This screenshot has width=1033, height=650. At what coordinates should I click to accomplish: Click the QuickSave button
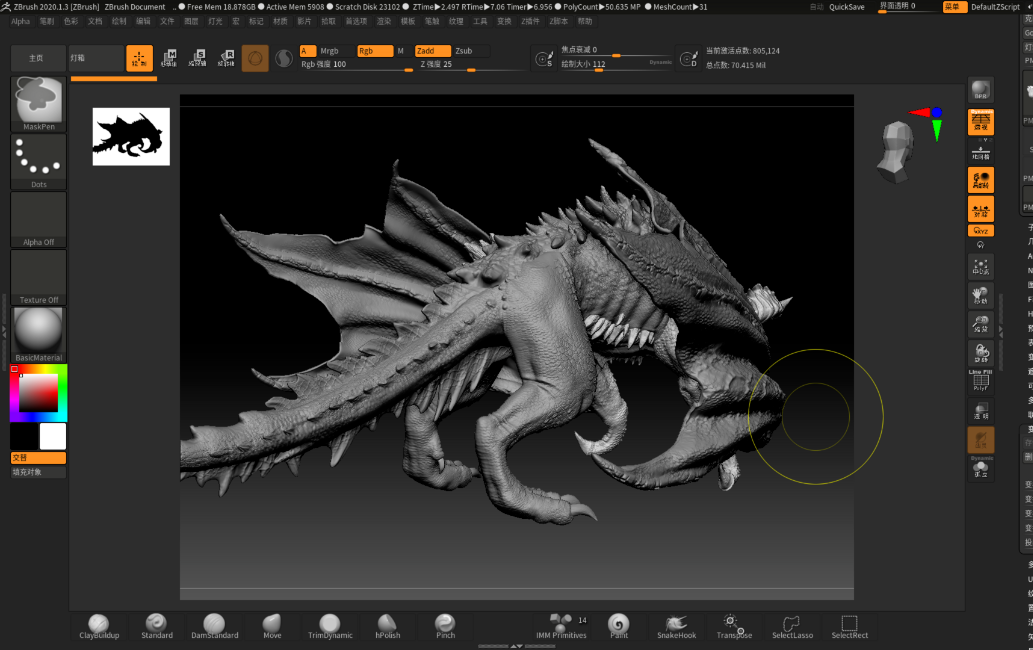[x=846, y=7]
